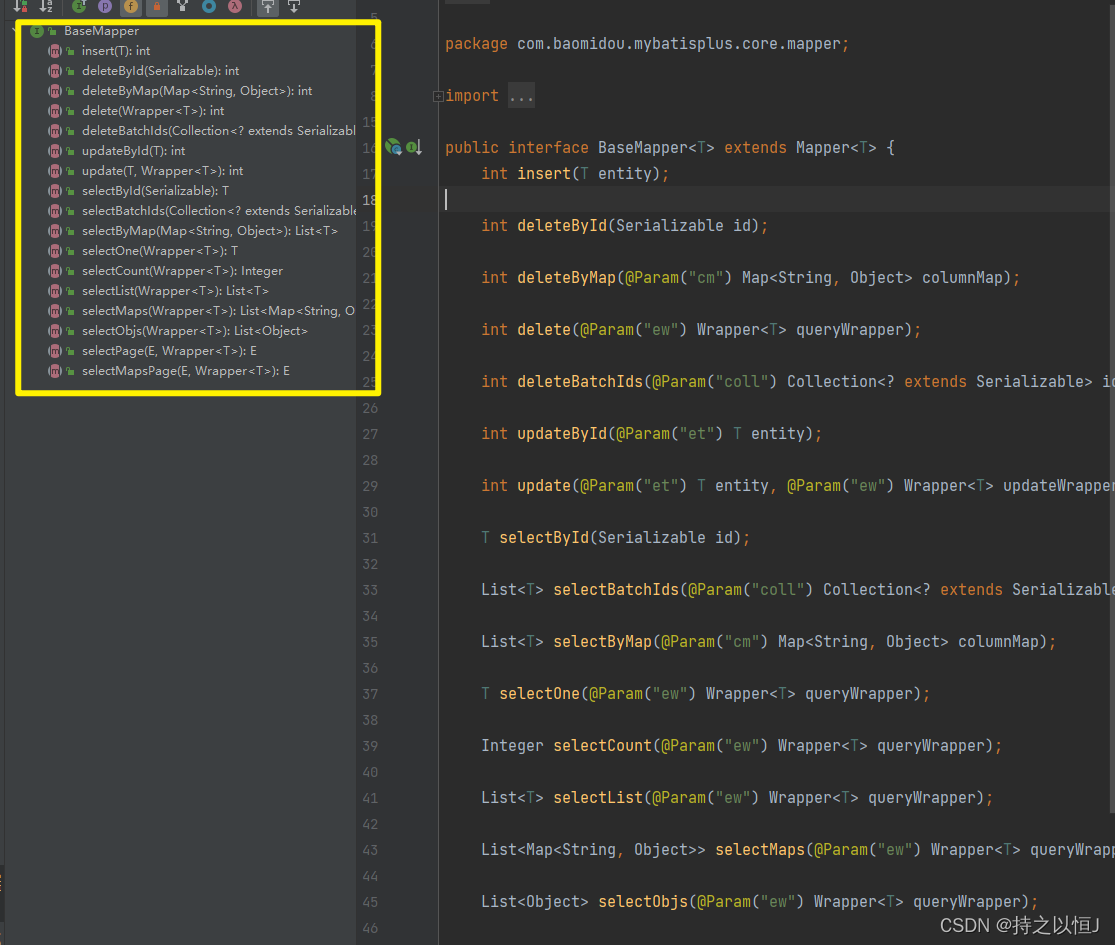Viewport: 1115px width, 945px height.
Task: Select selectByMap(Map<String, Object>): List<T> method
Action: pos(210,231)
